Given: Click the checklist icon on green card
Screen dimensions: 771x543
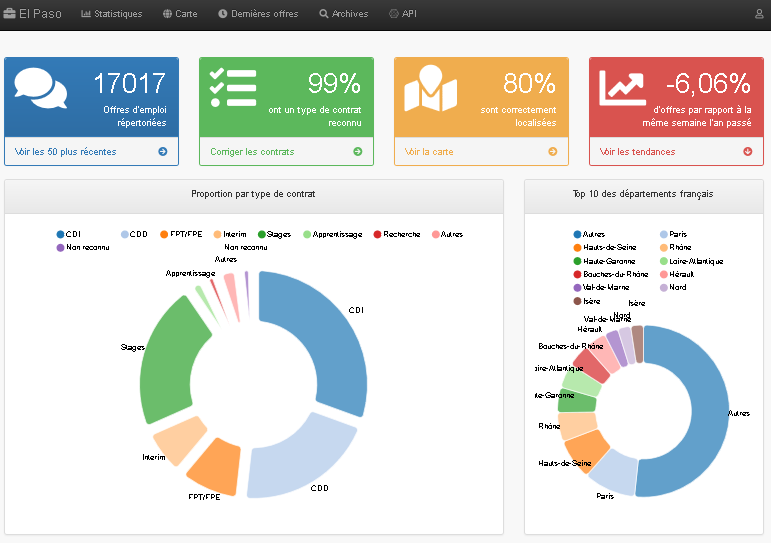Looking at the screenshot, I should 233,87.
